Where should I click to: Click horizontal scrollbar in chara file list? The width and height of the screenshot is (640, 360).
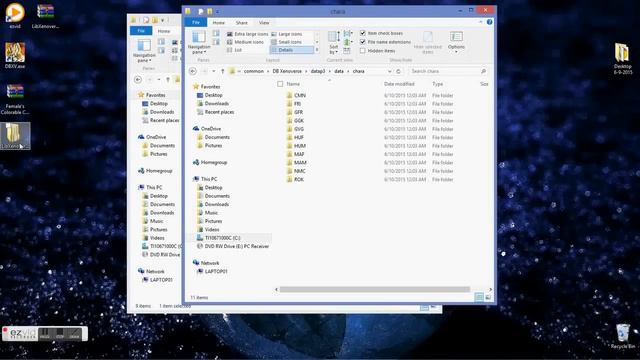click(374, 289)
